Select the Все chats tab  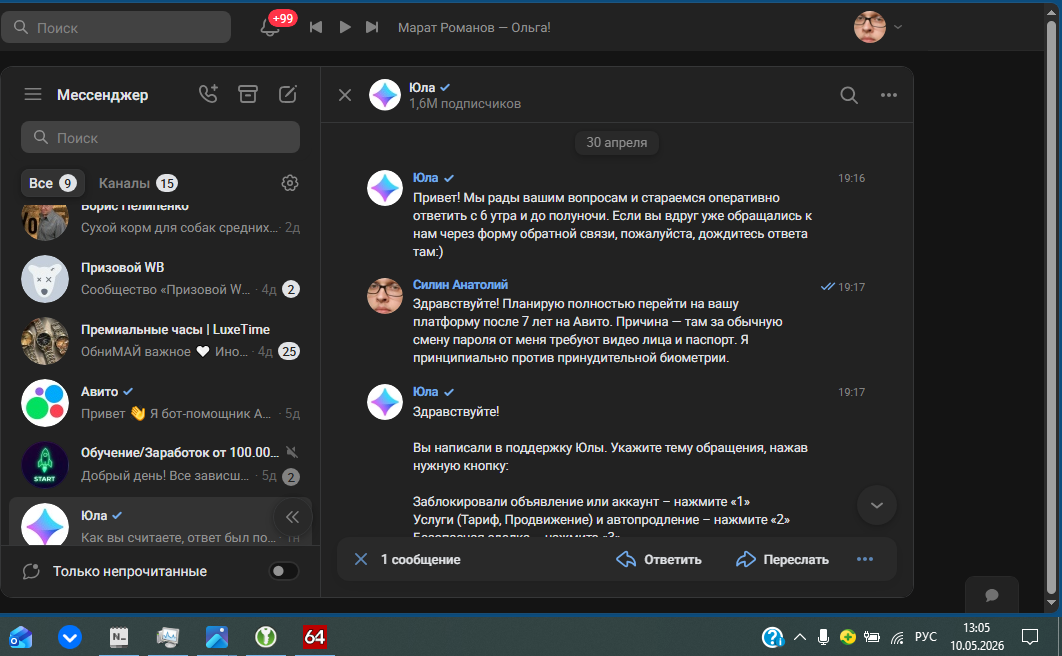(x=52, y=183)
